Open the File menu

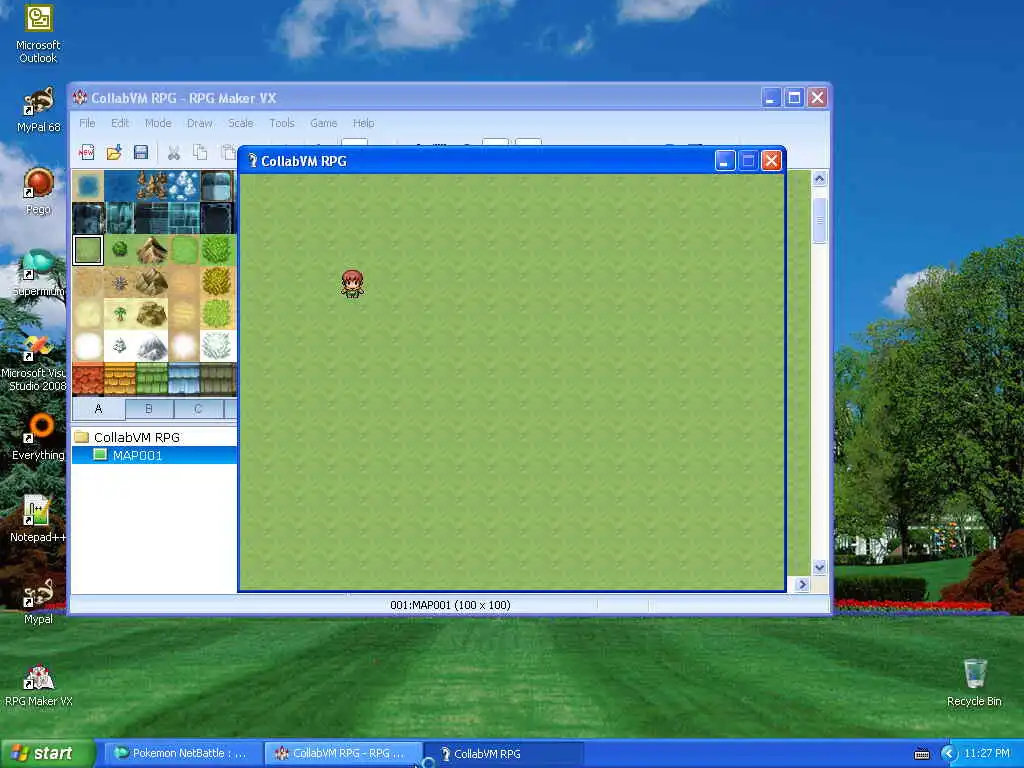click(x=87, y=123)
